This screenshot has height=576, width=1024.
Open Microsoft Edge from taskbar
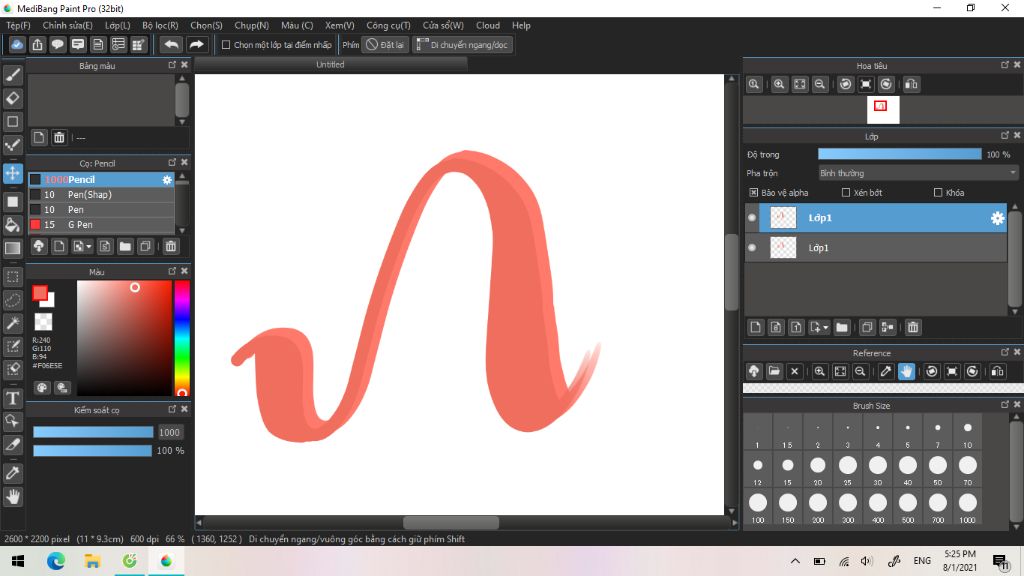point(56,561)
